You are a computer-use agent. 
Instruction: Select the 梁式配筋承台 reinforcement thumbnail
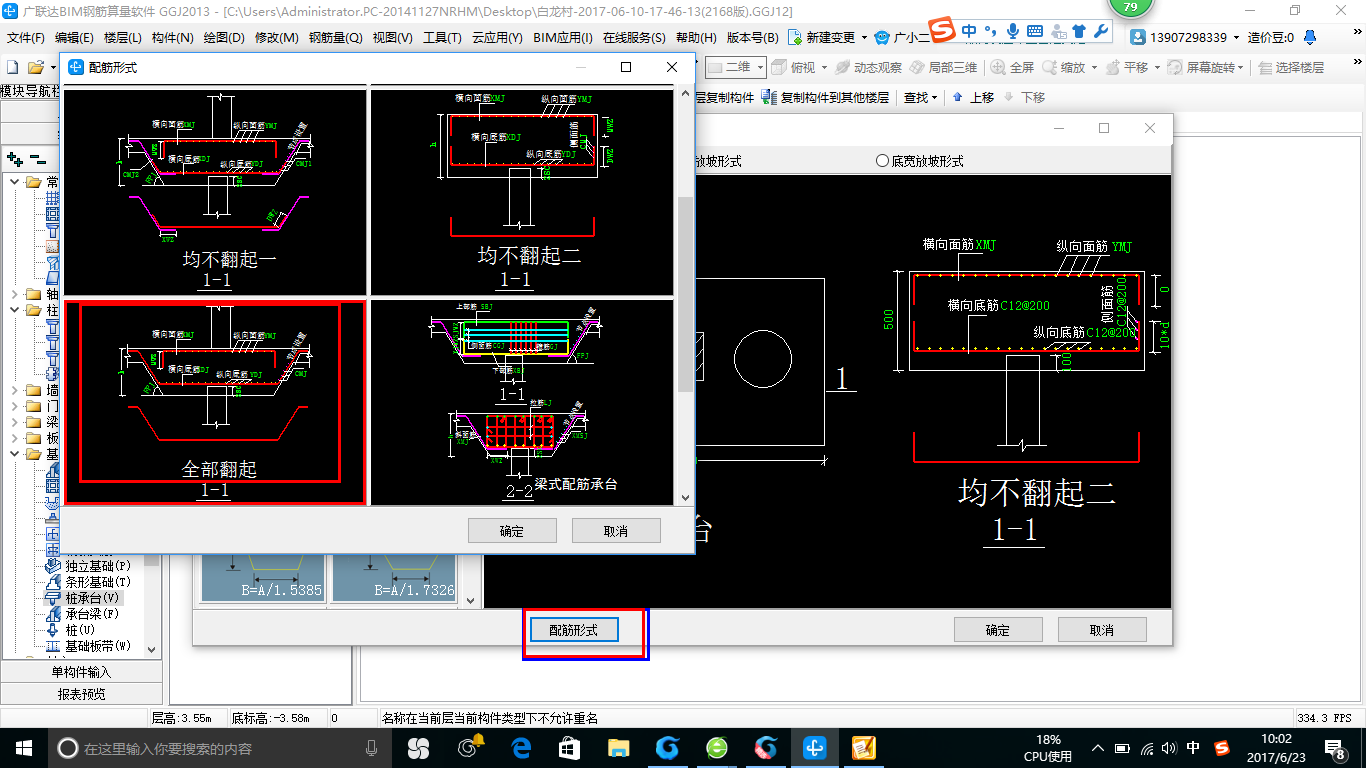[x=523, y=402]
